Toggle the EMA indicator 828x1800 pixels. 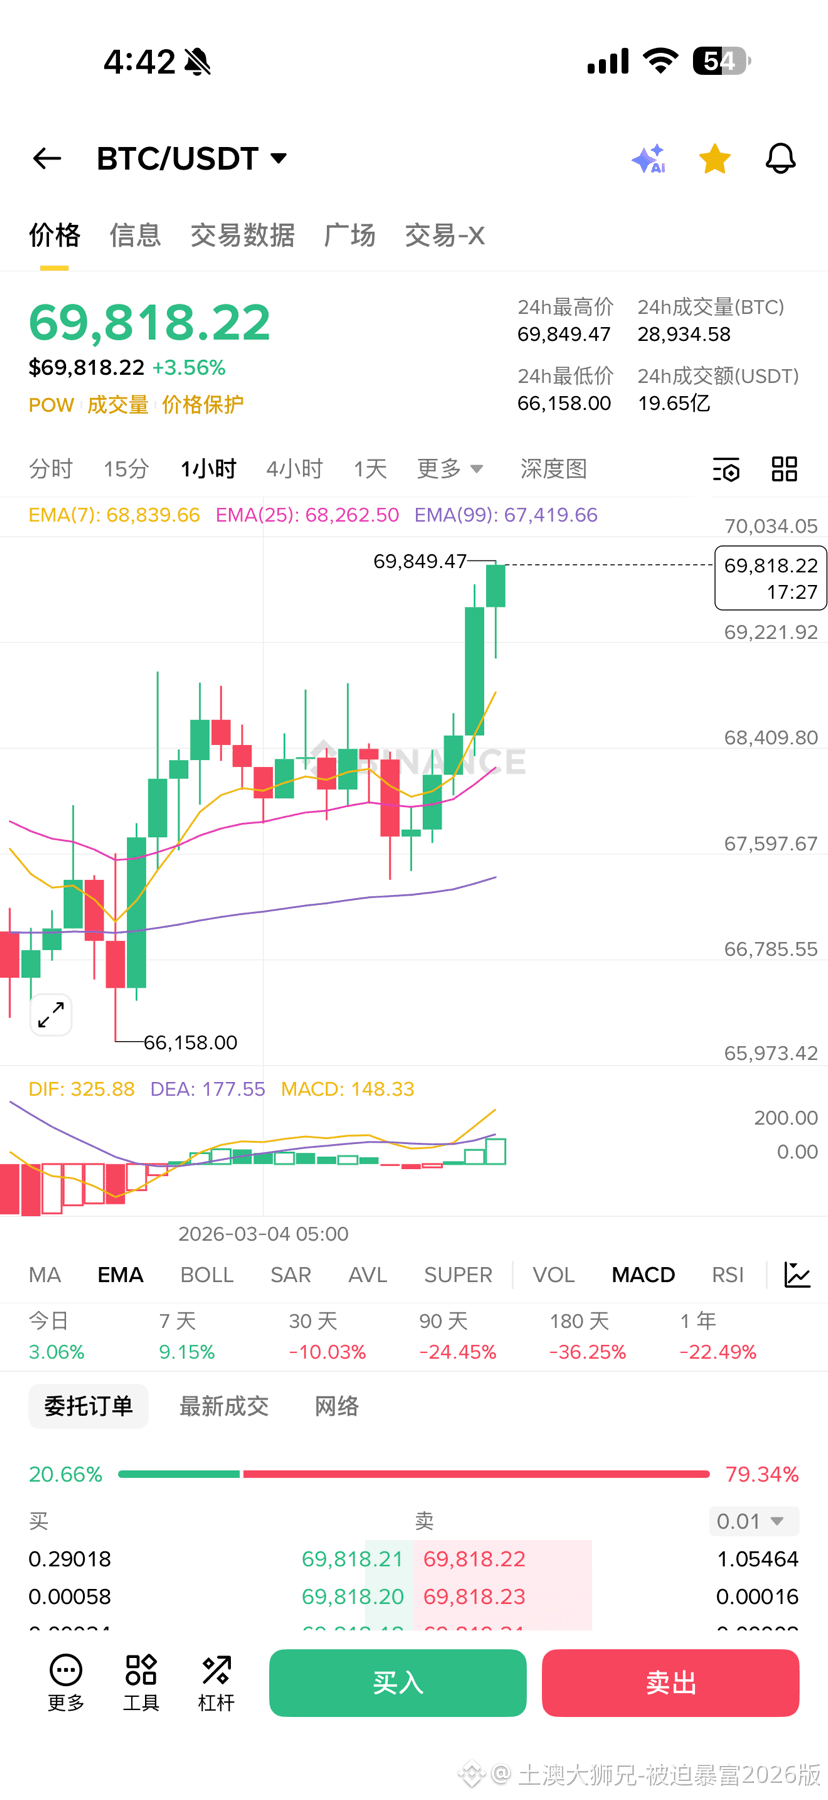pos(120,1275)
